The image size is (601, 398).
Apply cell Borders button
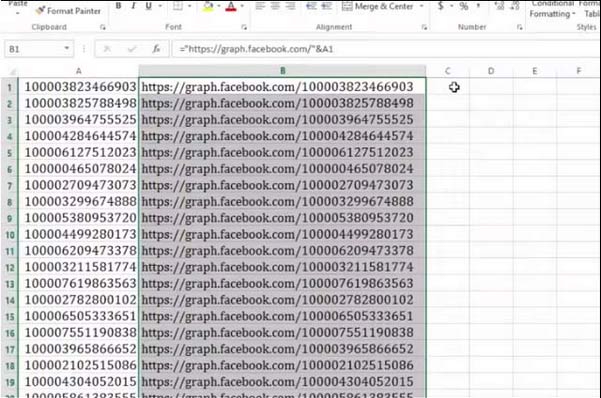click(x=177, y=6)
